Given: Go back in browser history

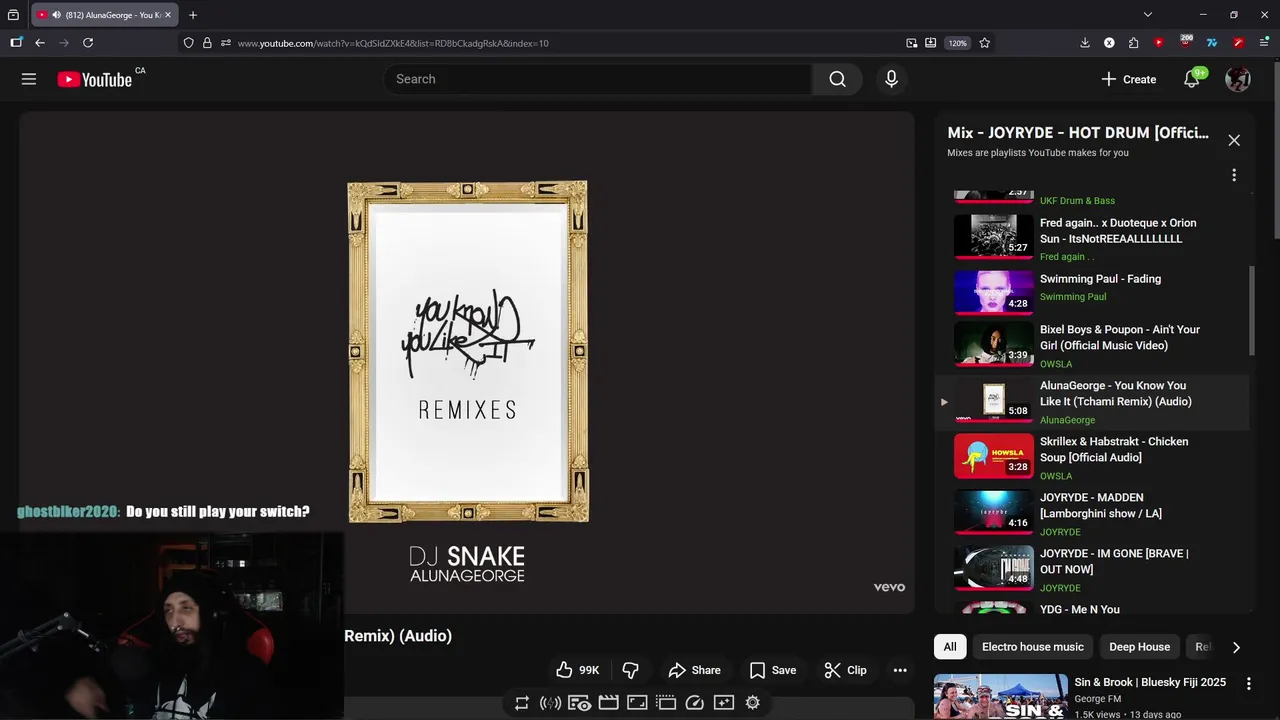Looking at the screenshot, I should pos(40,43).
